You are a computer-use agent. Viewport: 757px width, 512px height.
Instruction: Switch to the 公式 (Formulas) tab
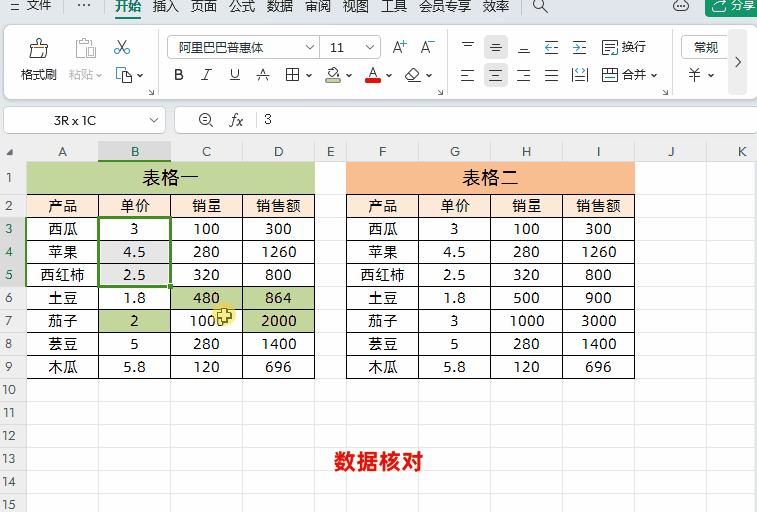click(242, 6)
